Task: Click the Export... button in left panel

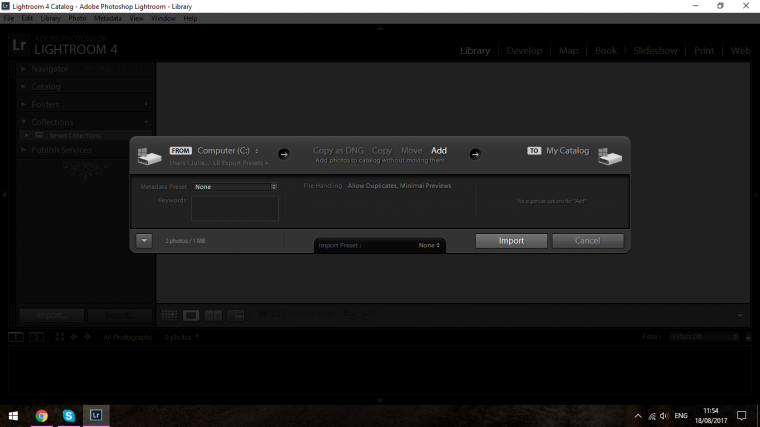Action: click(120, 315)
